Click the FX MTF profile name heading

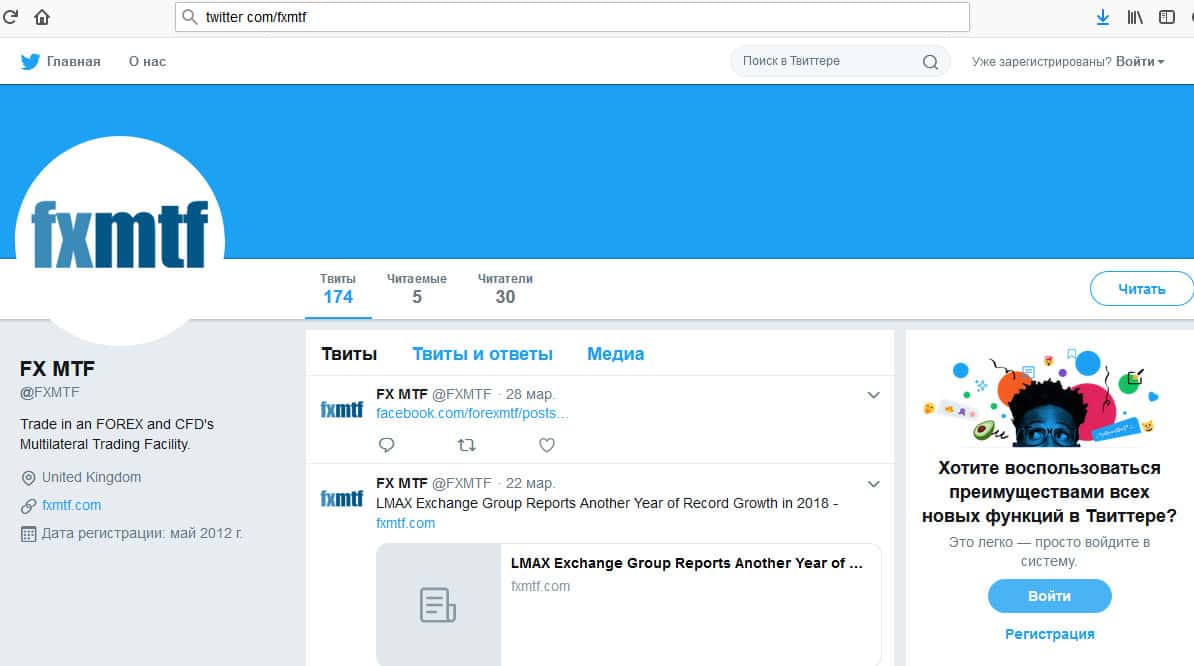57,369
